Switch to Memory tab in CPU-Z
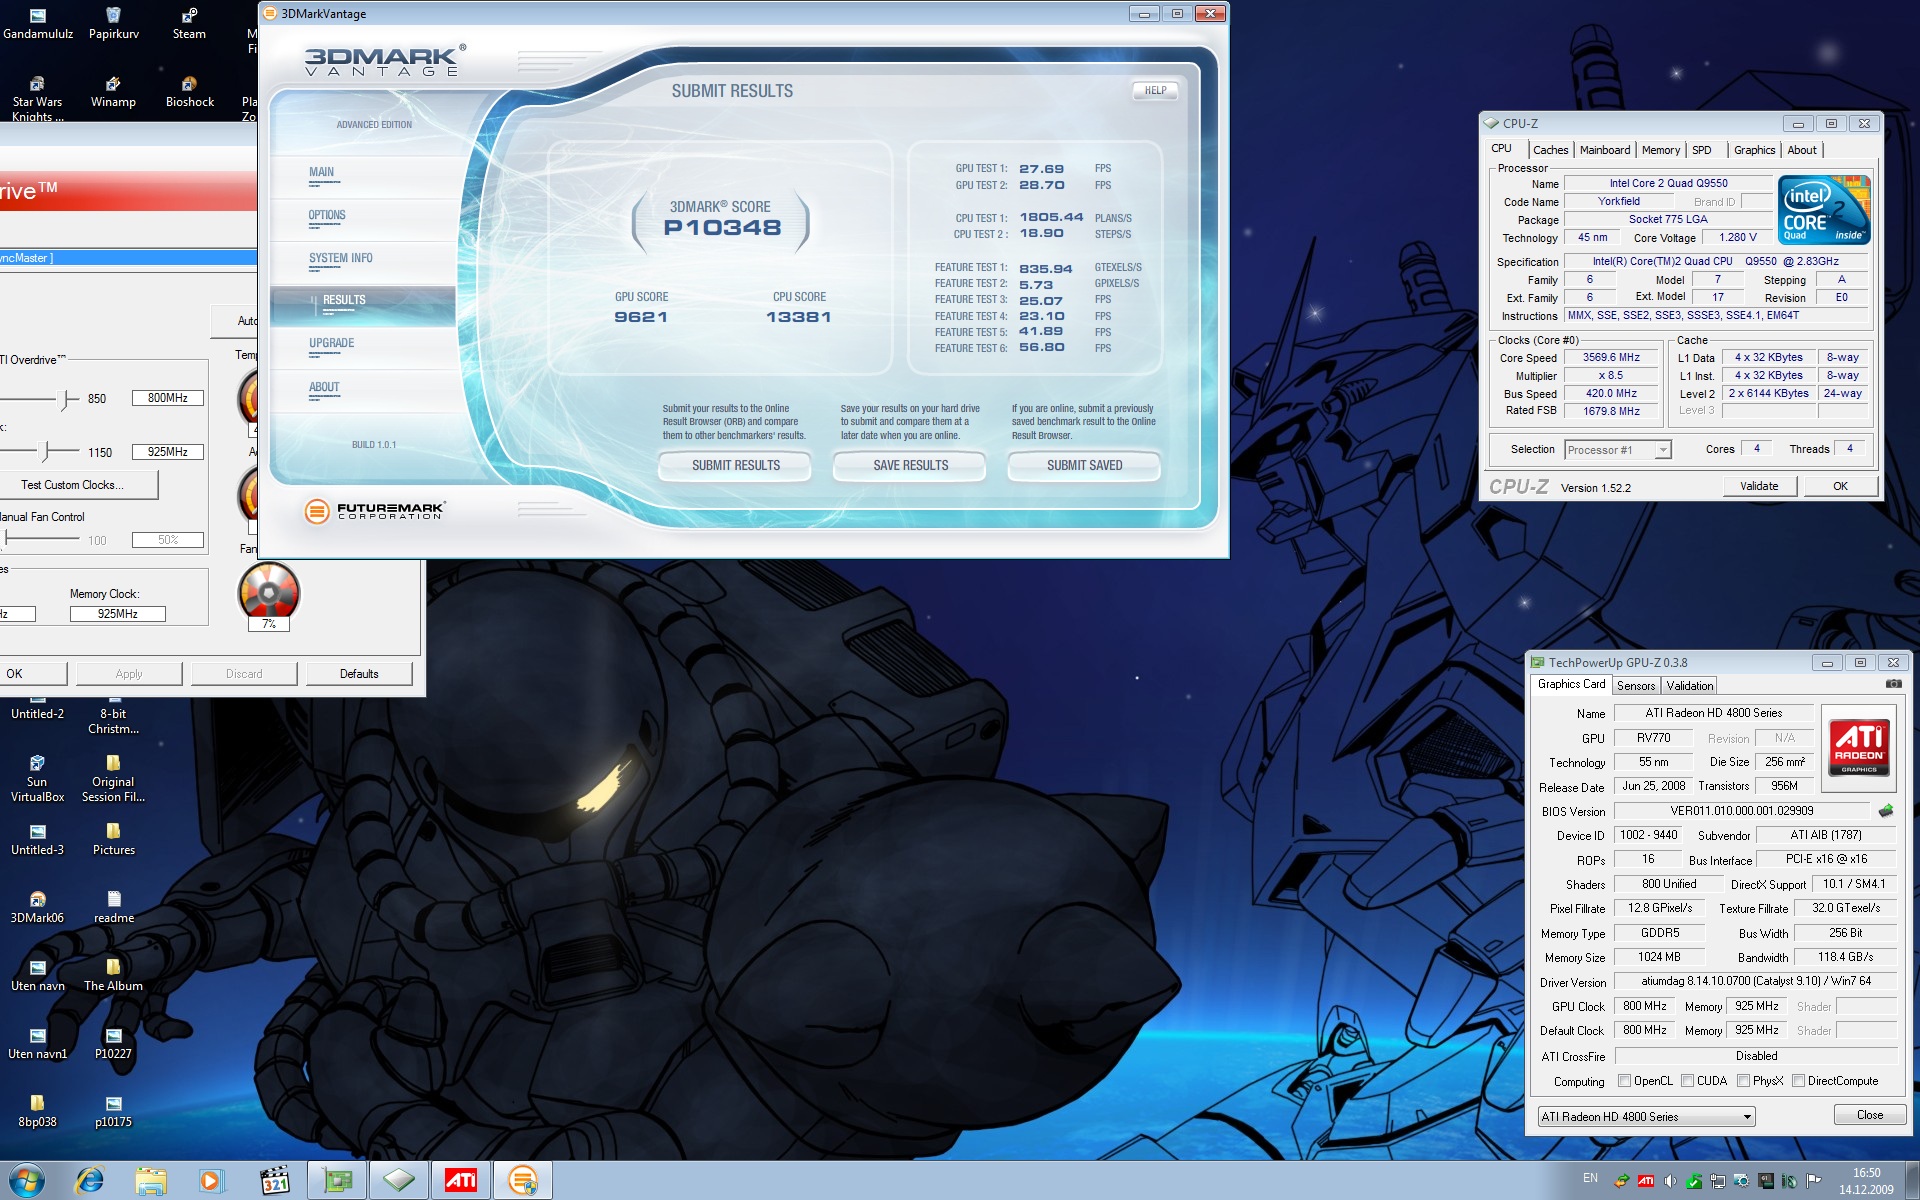Image resolution: width=1920 pixels, height=1200 pixels. [x=1660, y=150]
